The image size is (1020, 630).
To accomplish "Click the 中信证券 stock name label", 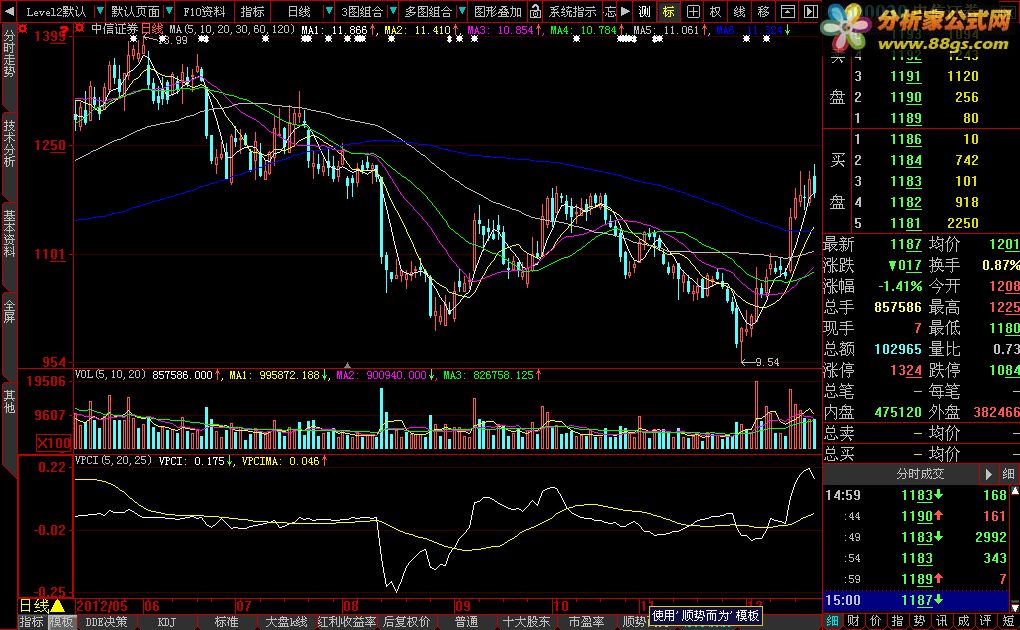I will pyautogui.click(x=114, y=29).
